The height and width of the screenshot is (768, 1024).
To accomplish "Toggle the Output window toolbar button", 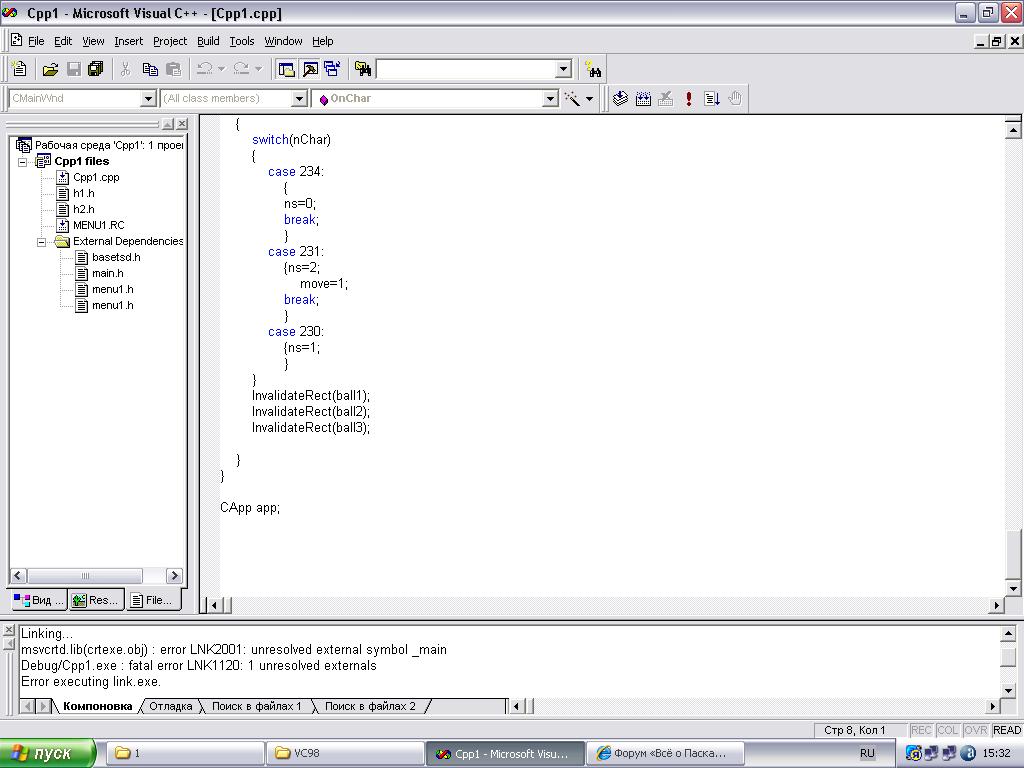I will (x=309, y=69).
